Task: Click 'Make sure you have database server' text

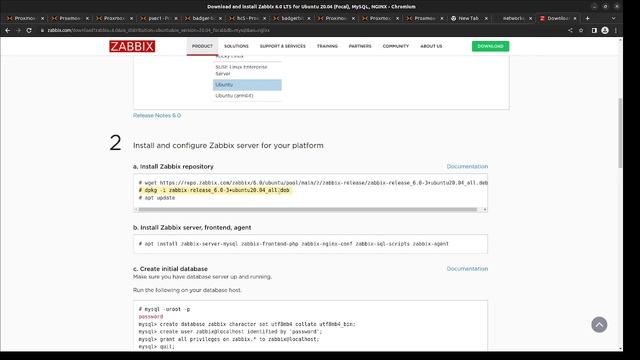Action: [202, 277]
